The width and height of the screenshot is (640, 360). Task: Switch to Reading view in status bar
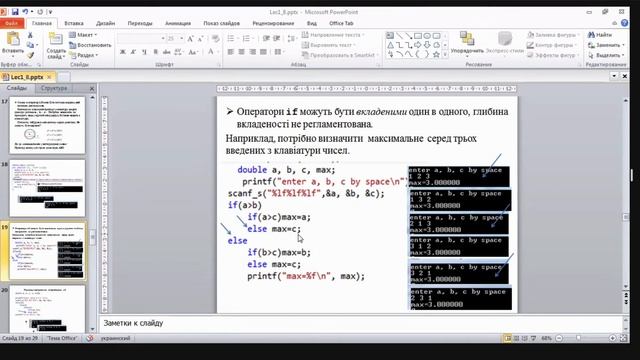click(x=525, y=338)
